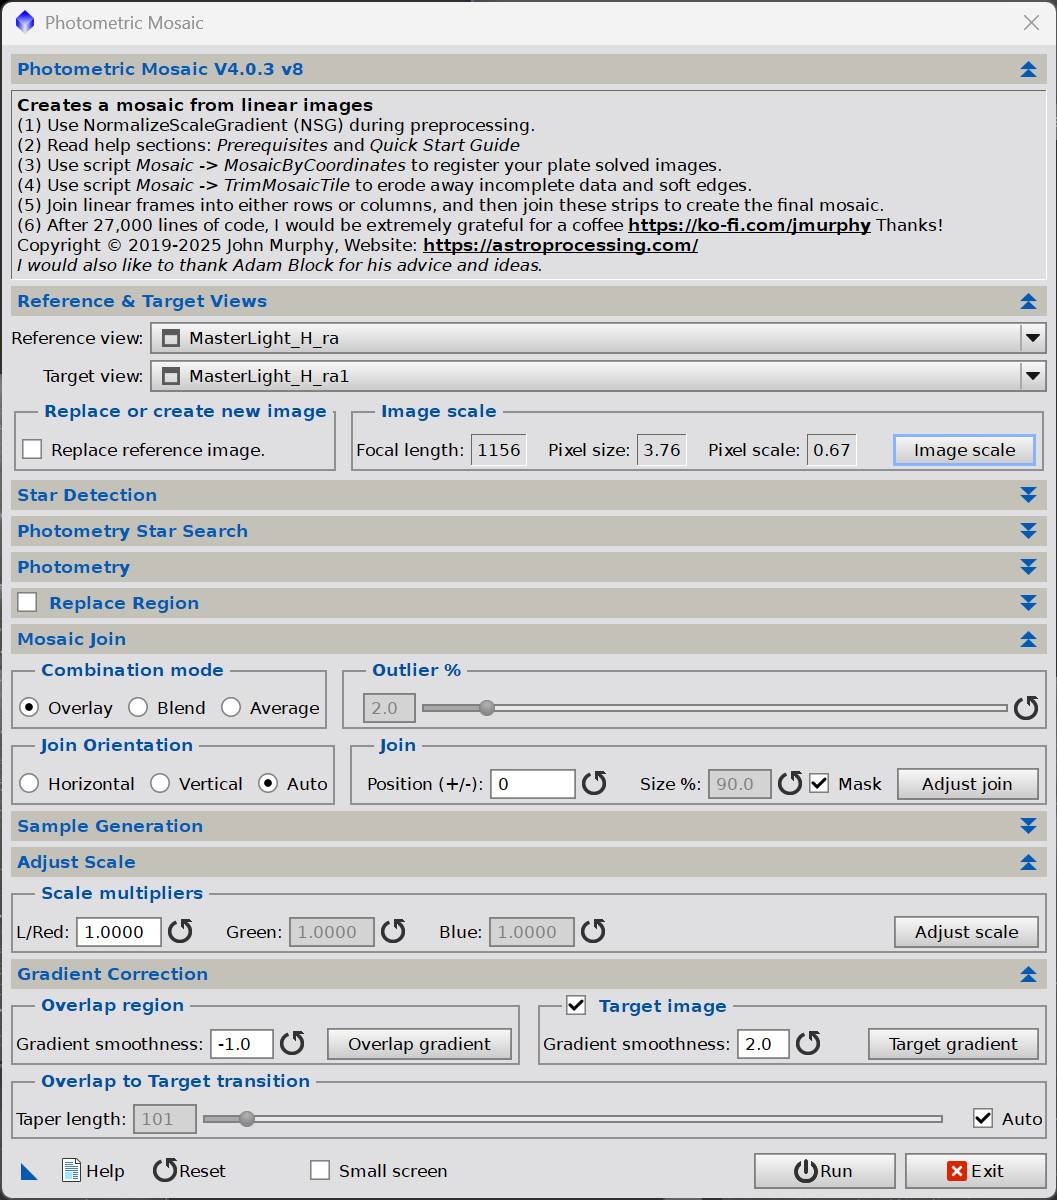Image resolution: width=1057 pixels, height=1200 pixels.
Task: Choose Horizontal join orientation
Action: (29, 783)
